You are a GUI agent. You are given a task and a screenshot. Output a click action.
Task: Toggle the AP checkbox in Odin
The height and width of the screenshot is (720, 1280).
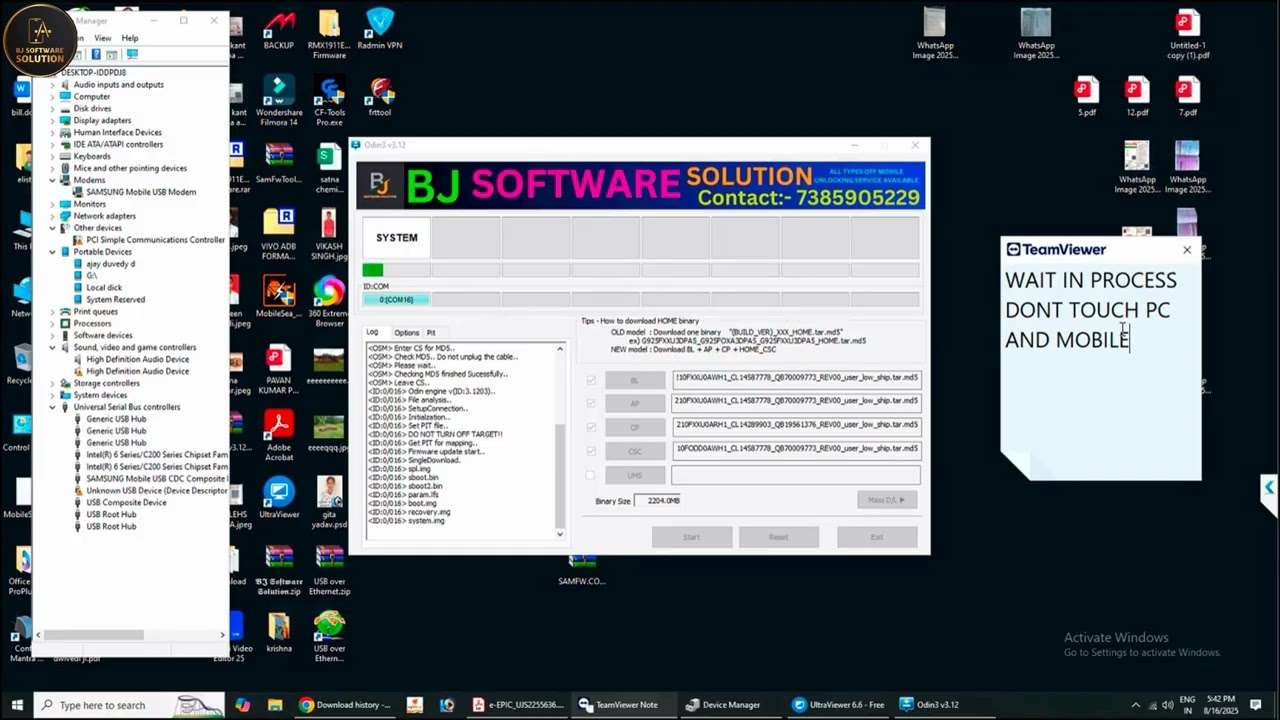[591, 403]
